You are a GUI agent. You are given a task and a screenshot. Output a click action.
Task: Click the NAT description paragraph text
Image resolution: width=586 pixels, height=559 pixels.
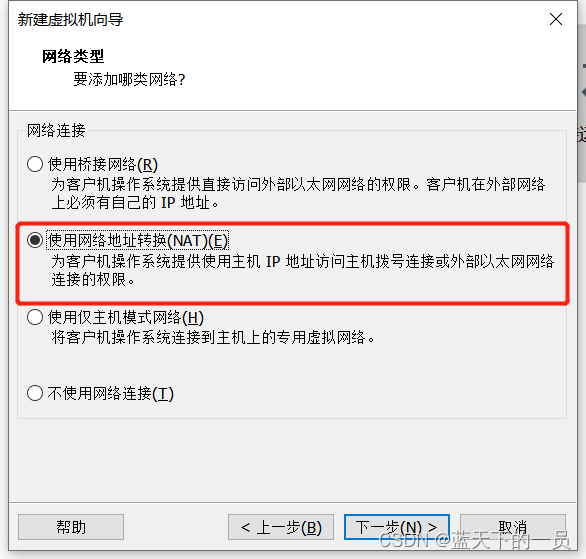[x=303, y=270]
